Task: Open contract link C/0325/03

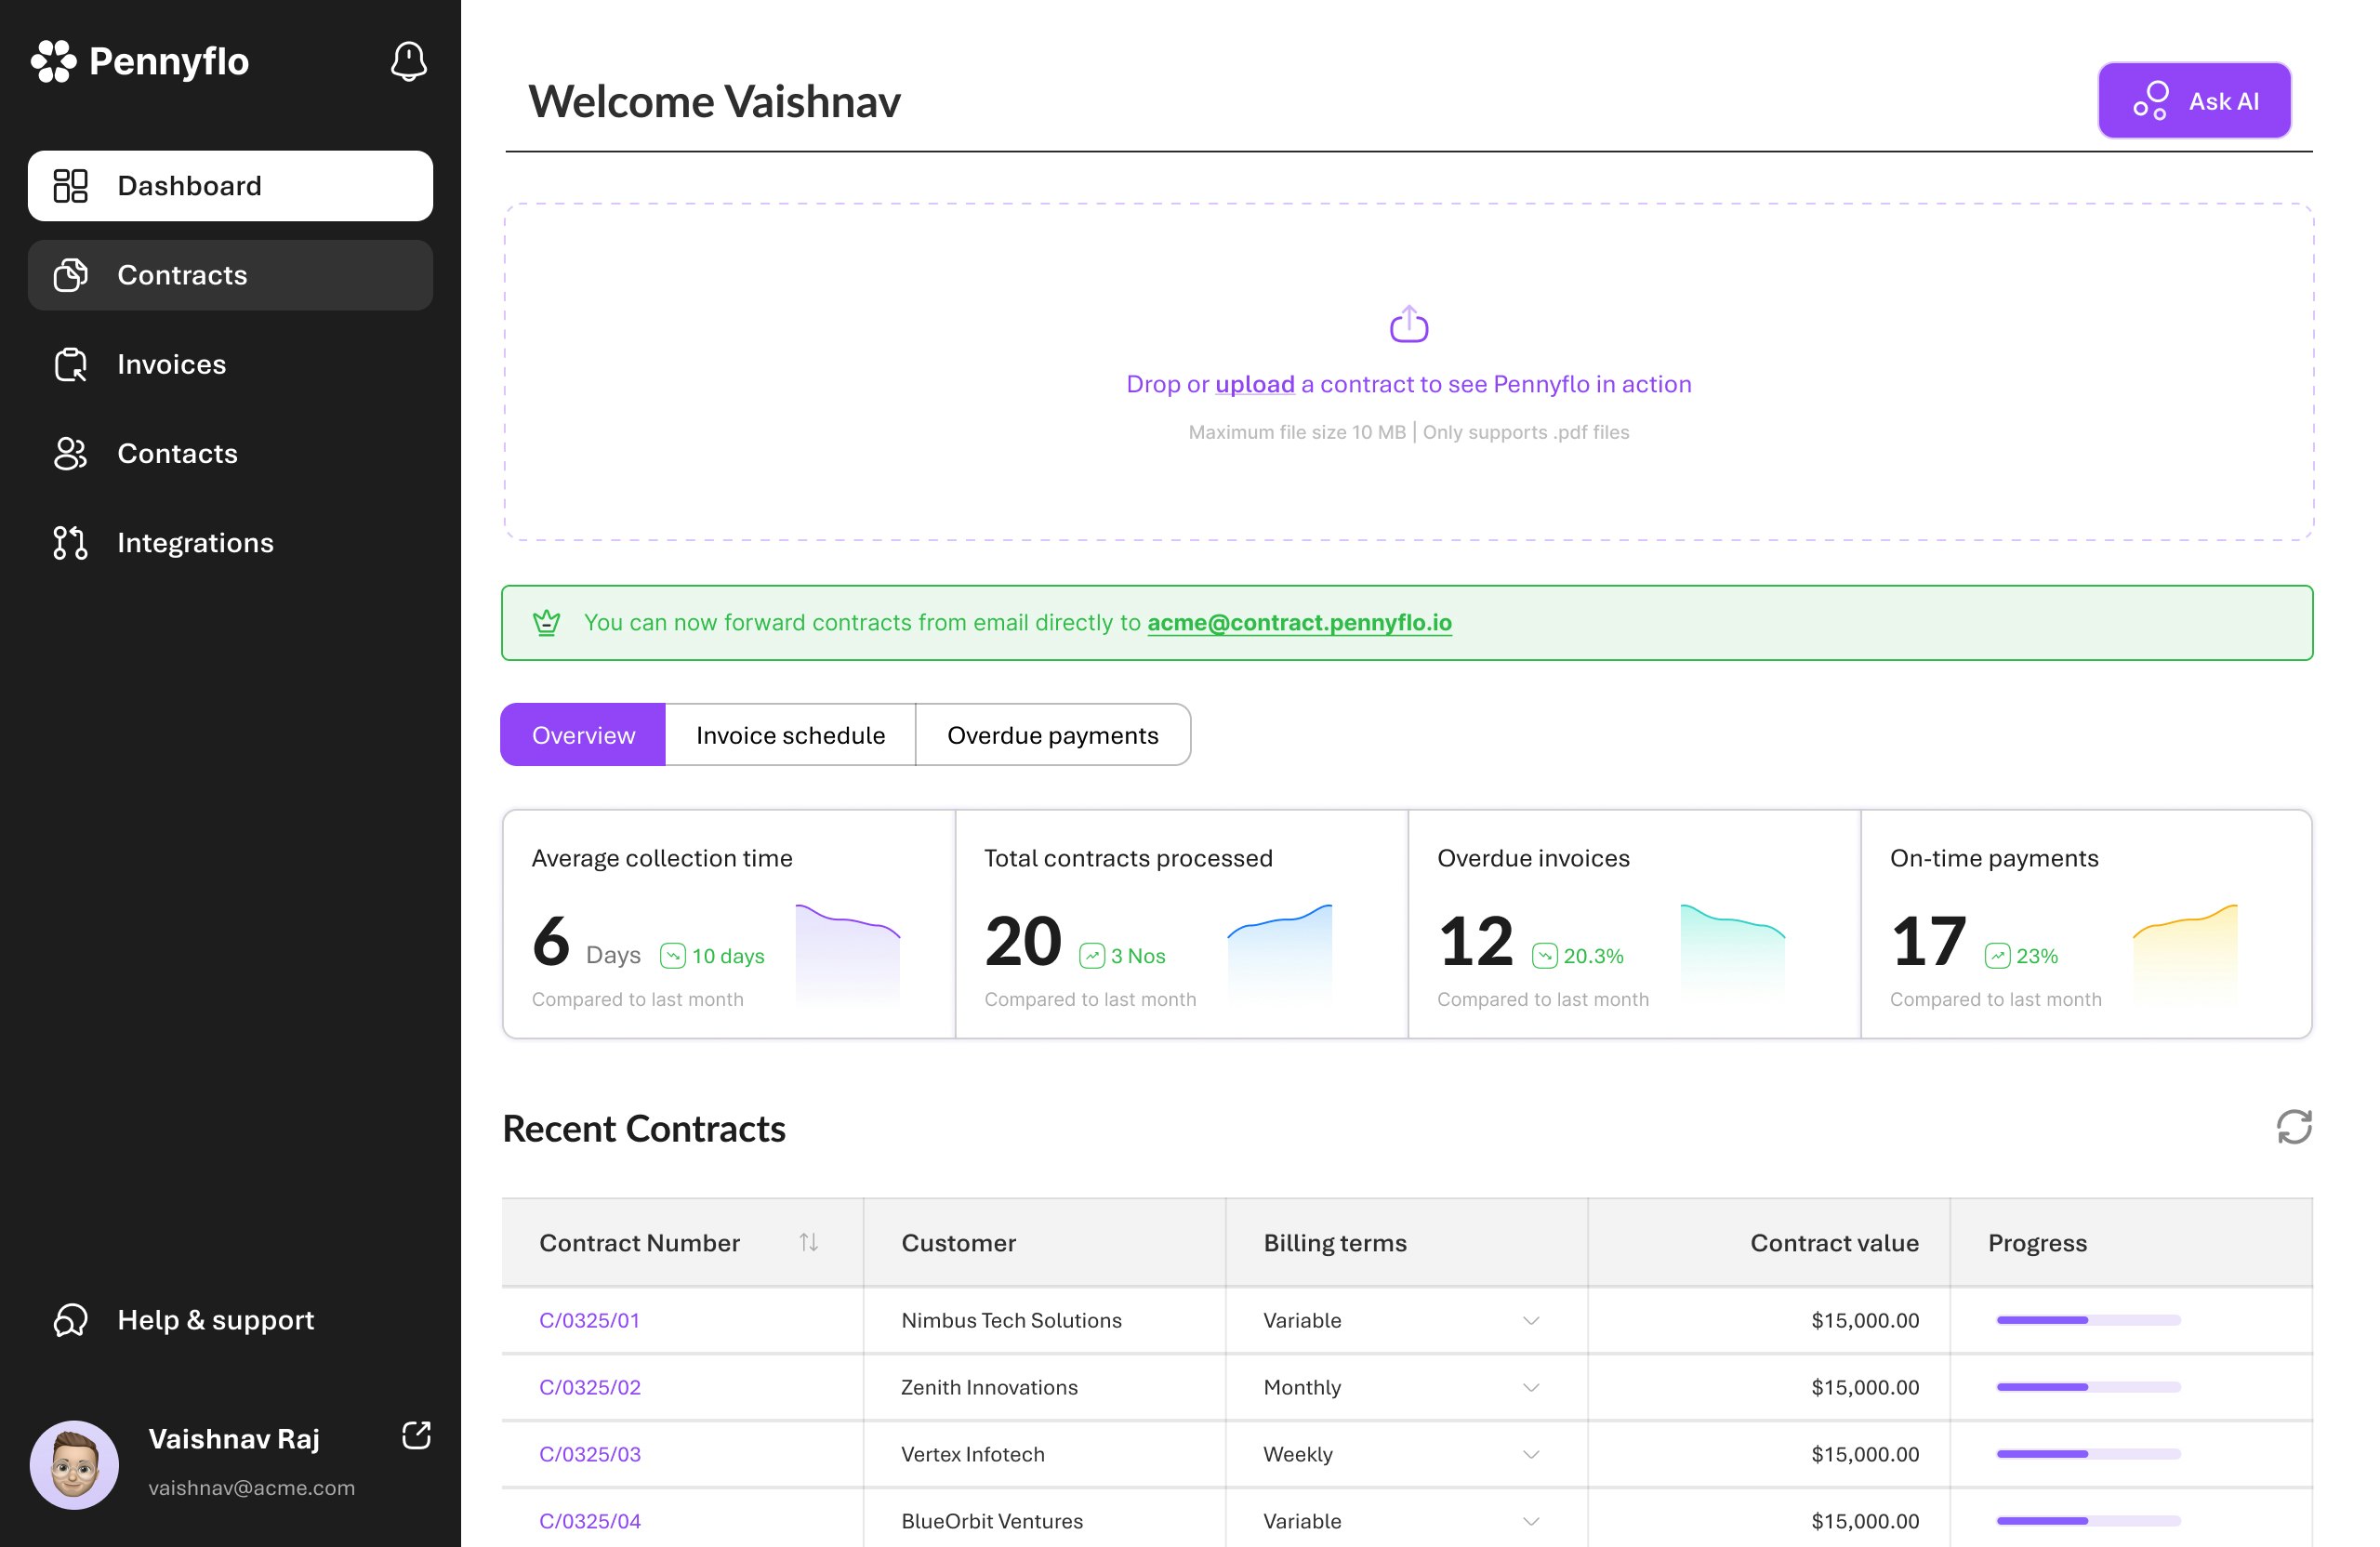Action: (590, 1454)
